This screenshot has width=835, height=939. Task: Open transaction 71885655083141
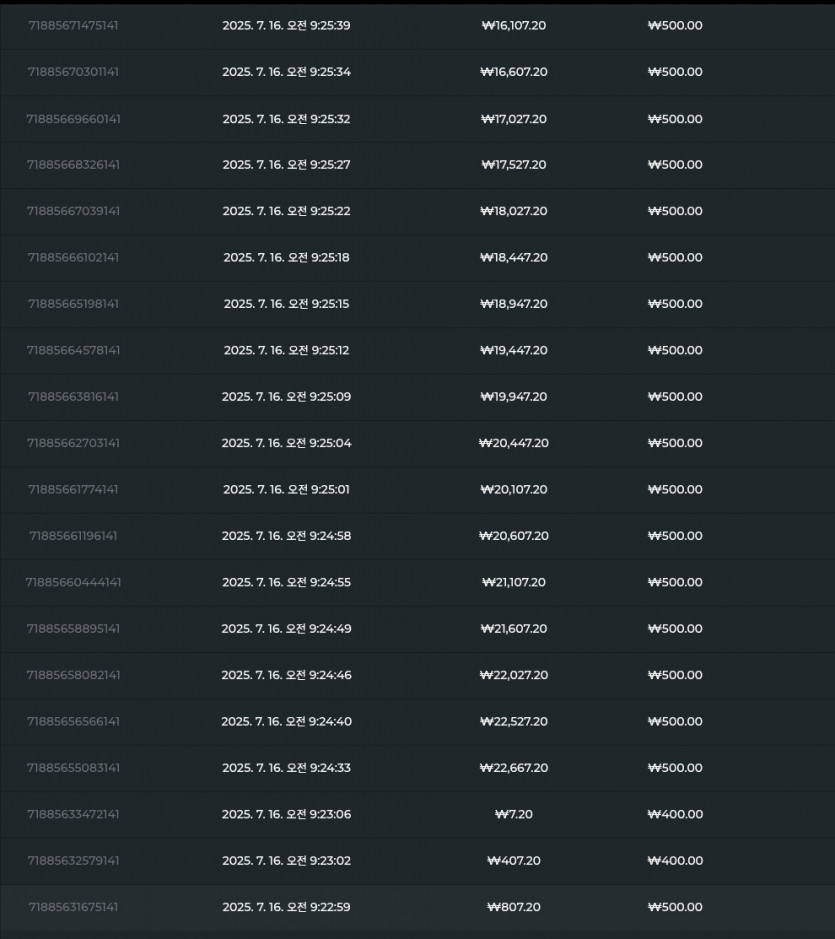418,768
